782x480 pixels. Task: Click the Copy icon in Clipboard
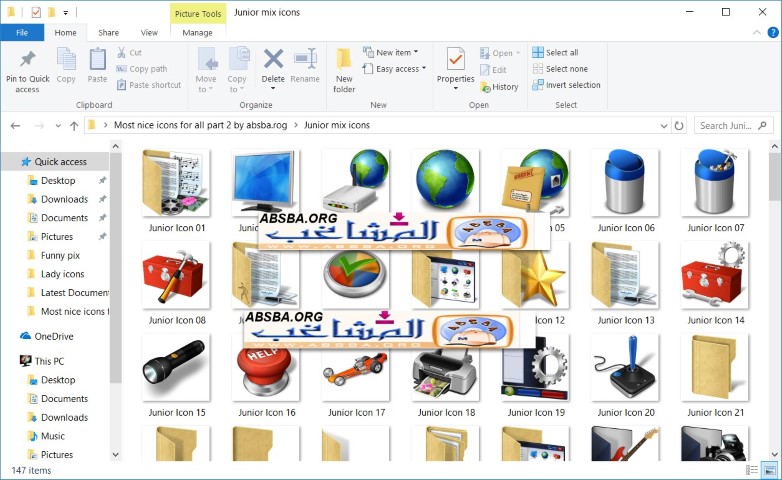point(66,59)
